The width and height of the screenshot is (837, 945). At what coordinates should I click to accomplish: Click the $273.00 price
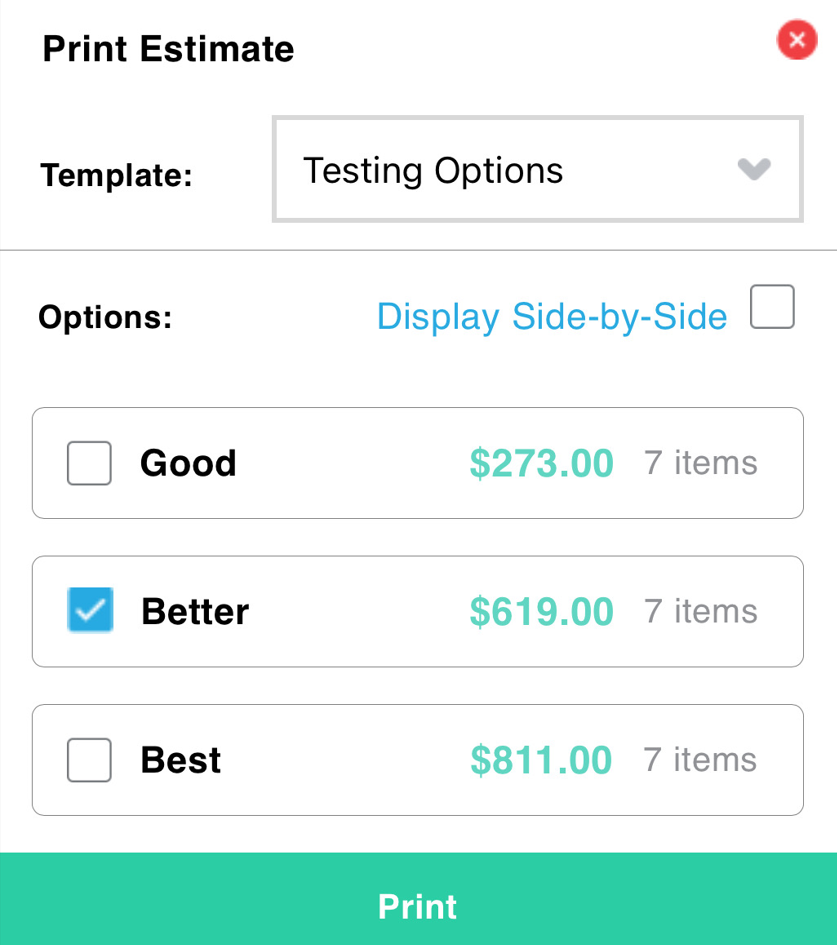[x=541, y=463]
